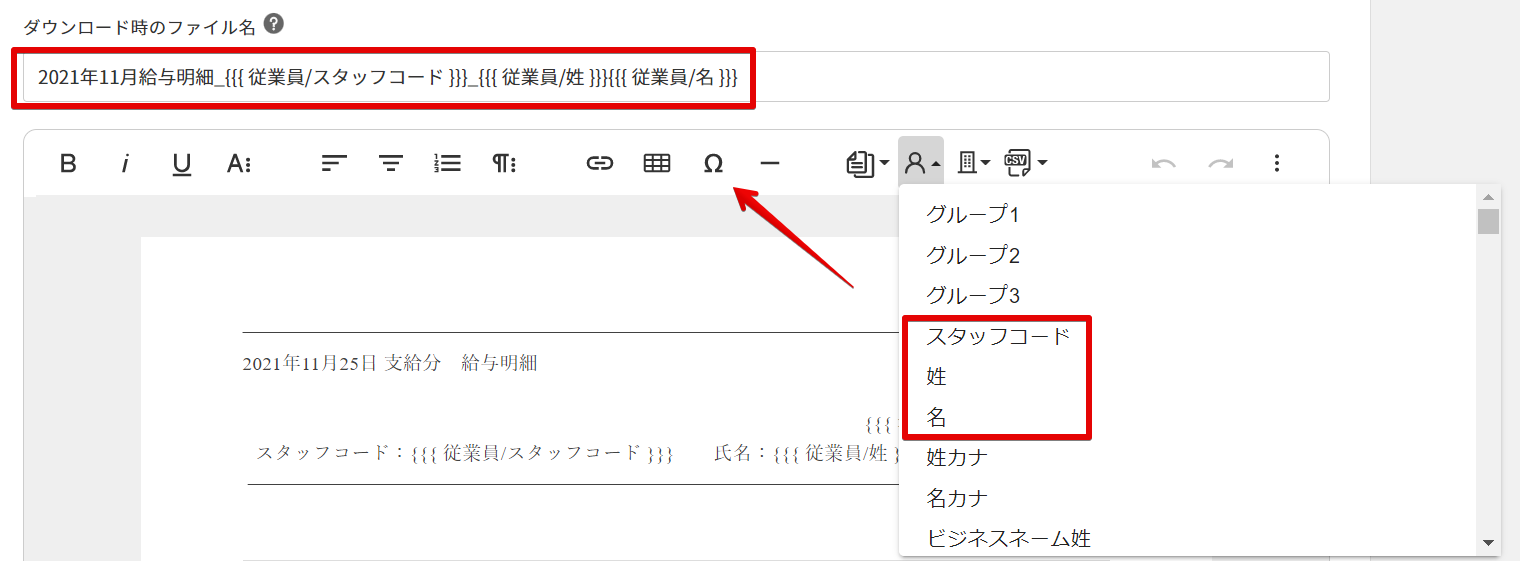Open the text alignment options
The height and width of the screenshot is (561, 1520).
[333, 163]
